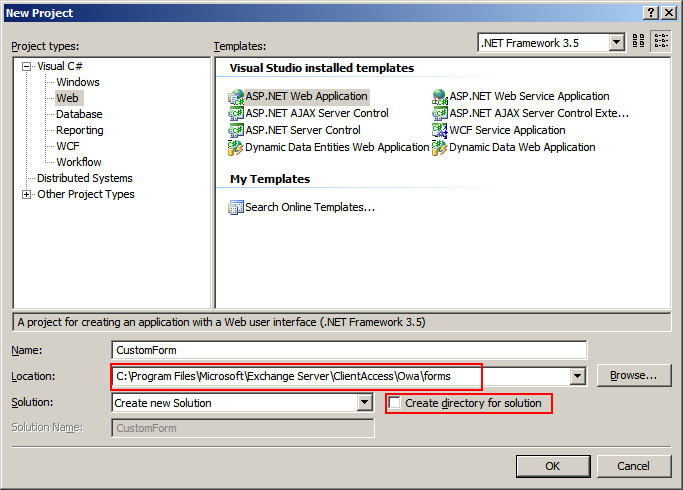Image resolution: width=683 pixels, height=490 pixels.
Task: Click the Other Project Types label
Action: tap(86, 194)
